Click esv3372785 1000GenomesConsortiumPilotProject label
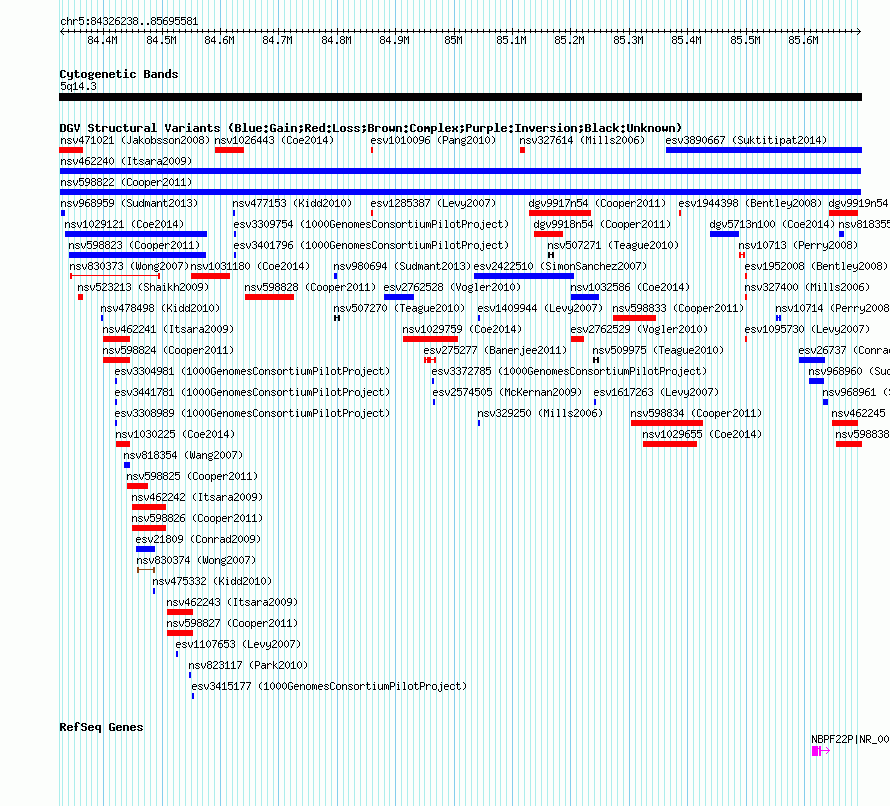This screenshot has width=890, height=806. [569, 371]
